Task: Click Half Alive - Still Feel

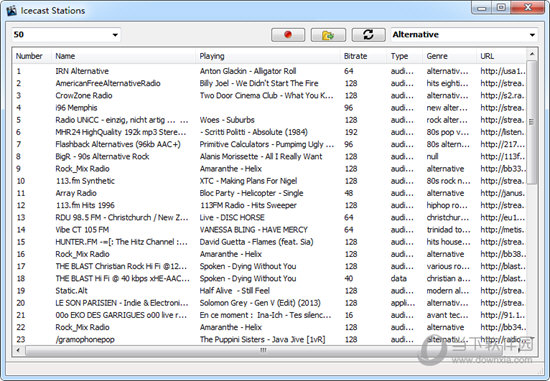Action: click(235, 291)
